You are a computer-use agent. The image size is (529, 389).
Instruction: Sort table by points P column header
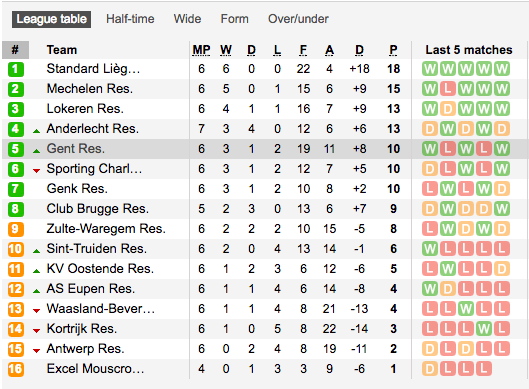[x=393, y=50]
